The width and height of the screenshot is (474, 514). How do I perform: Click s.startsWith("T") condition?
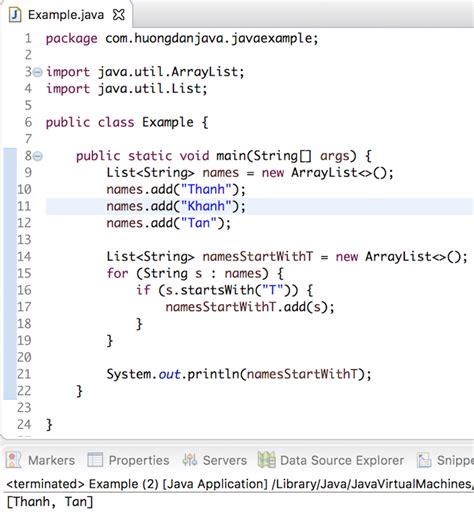228,290
